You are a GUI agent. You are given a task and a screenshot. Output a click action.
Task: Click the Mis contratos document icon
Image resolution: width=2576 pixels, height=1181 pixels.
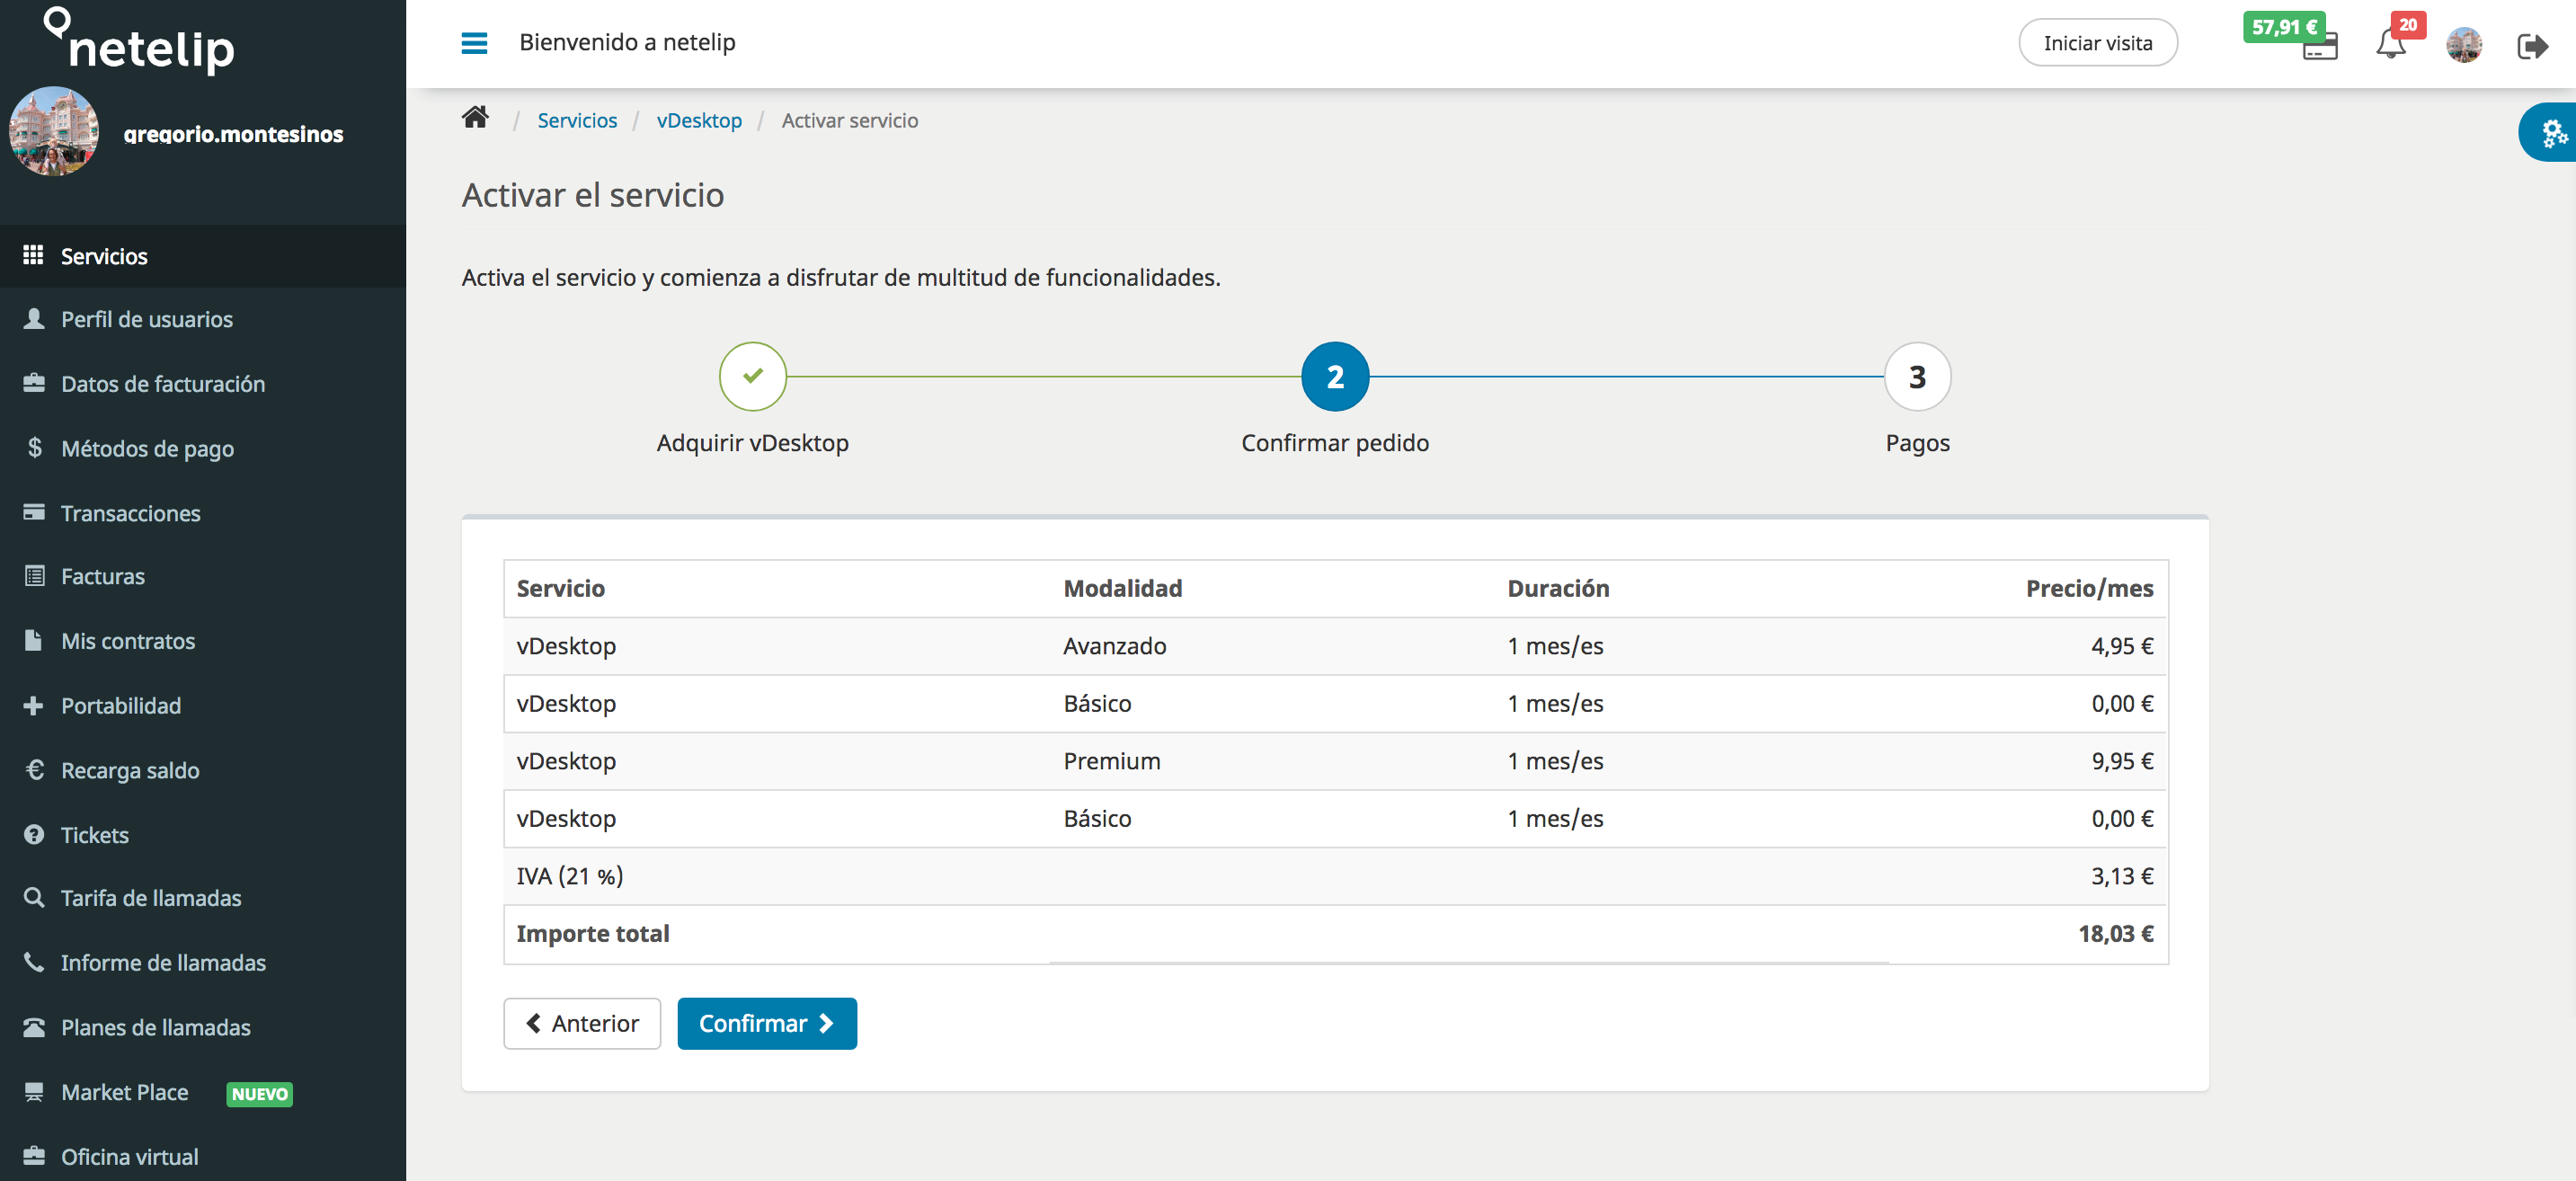point(34,640)
